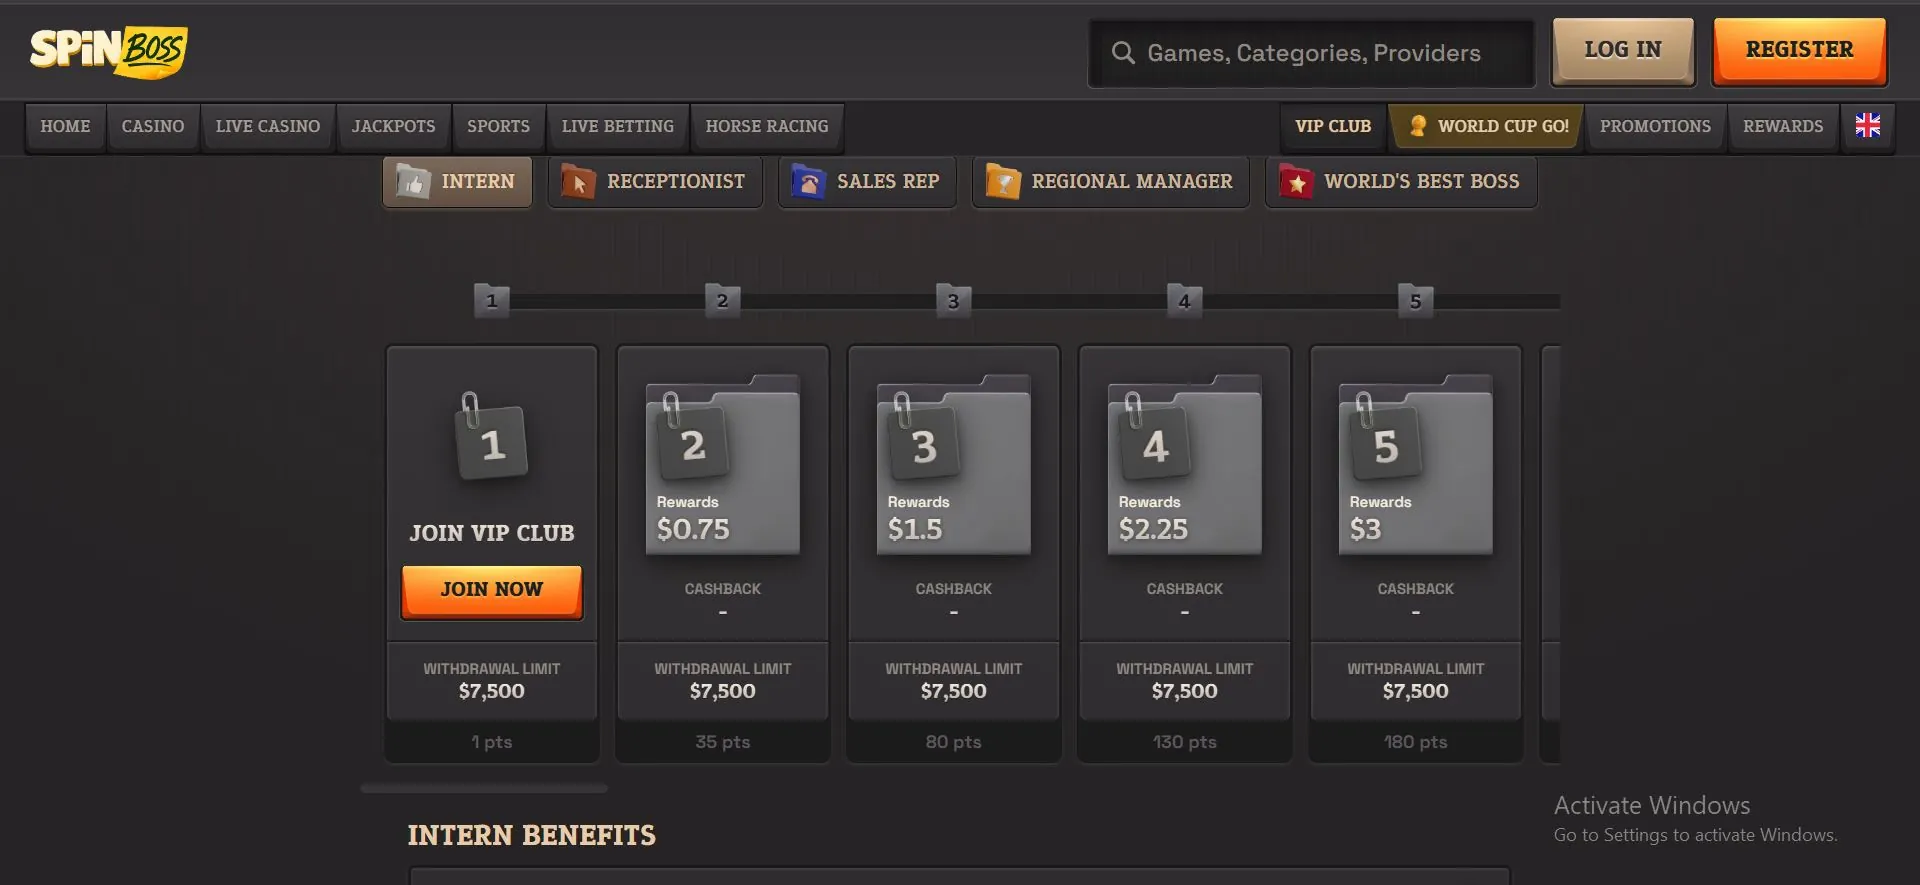Go to Sports
Screen dimensions: 1920x885
point(498,127)
